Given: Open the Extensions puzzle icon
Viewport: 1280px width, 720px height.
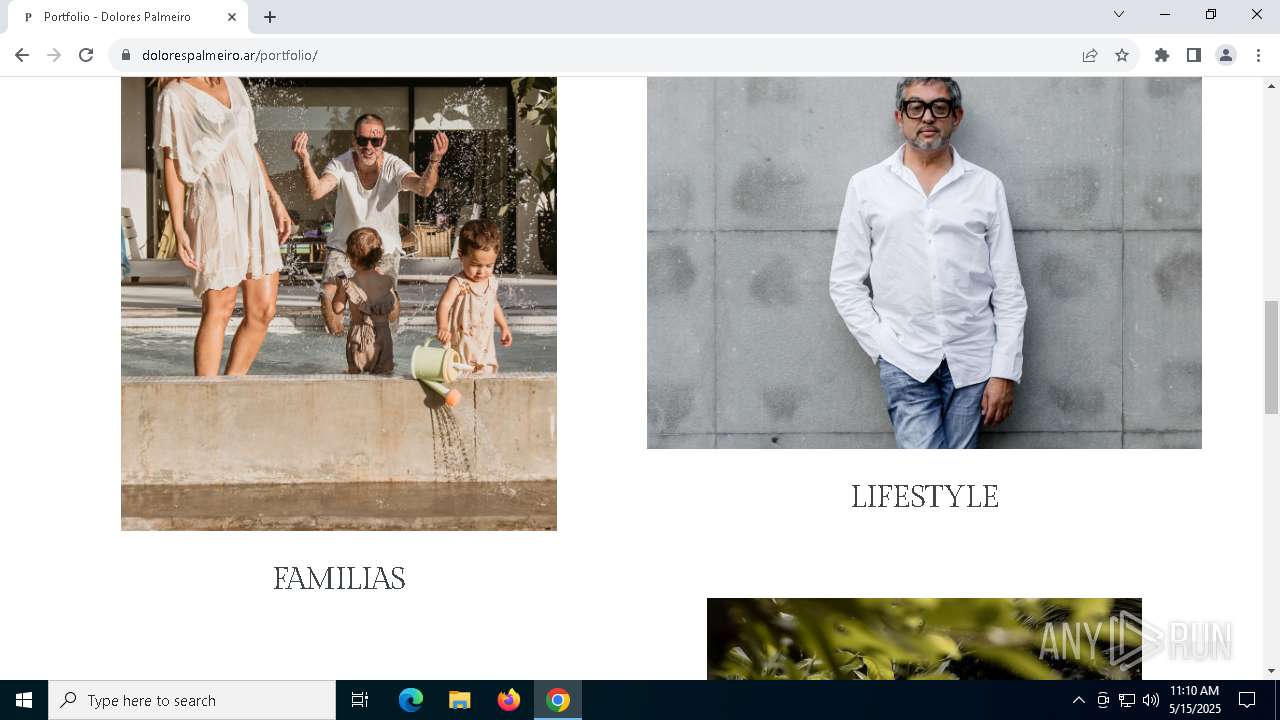Looking at the screenshot, I should (x=1162, y=55).
